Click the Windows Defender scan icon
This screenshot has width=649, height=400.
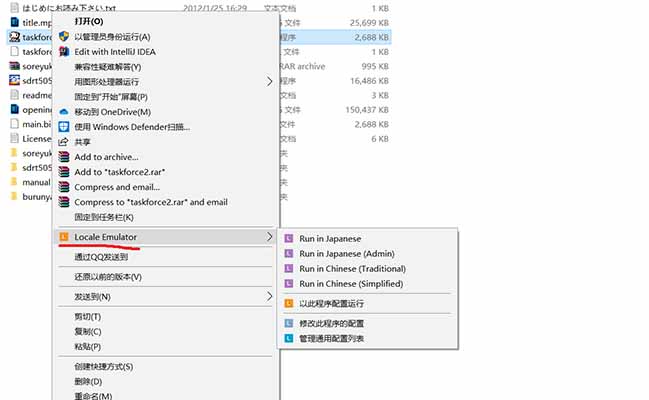click(x=64, y=127)
